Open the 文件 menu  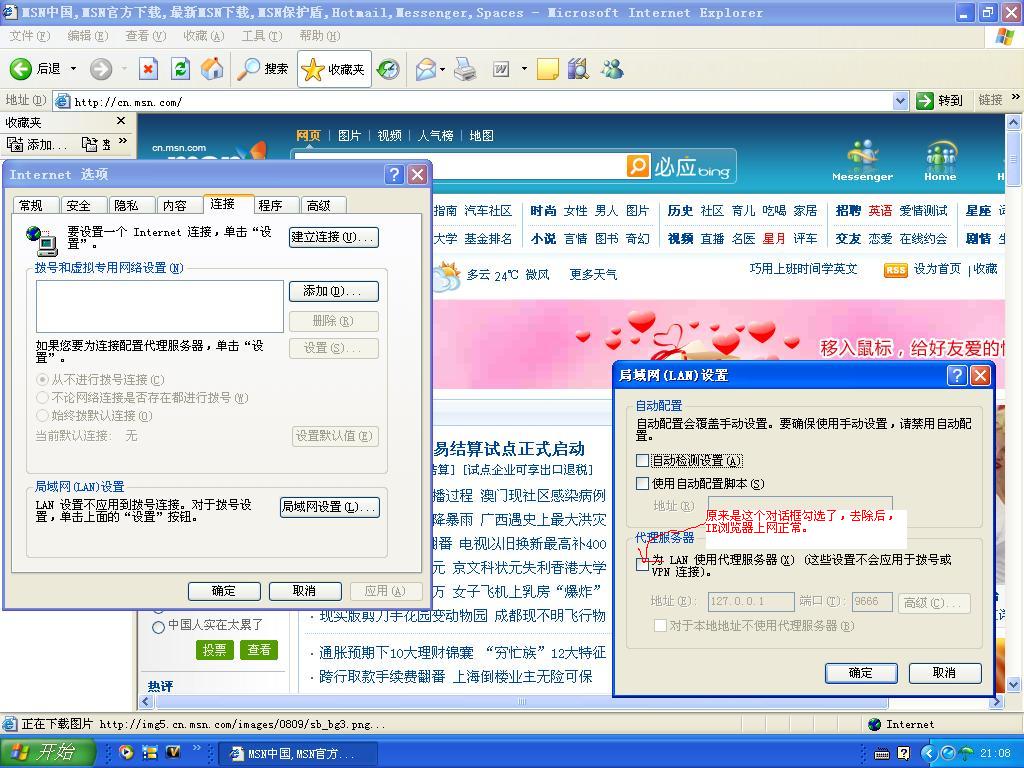tap(29, 35)
